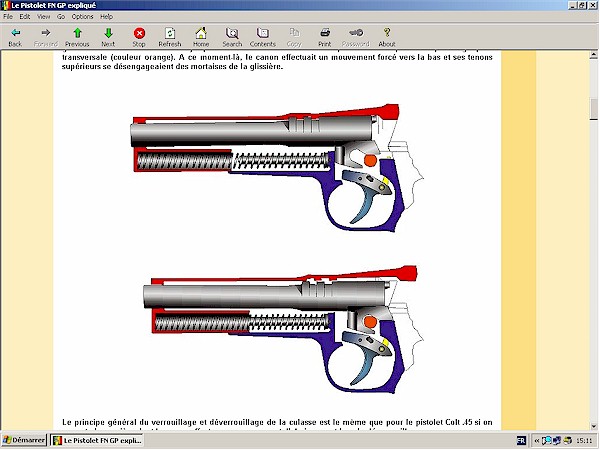Open the Help menu
This screenshot has width=600, height=450.
click(106, 17)
